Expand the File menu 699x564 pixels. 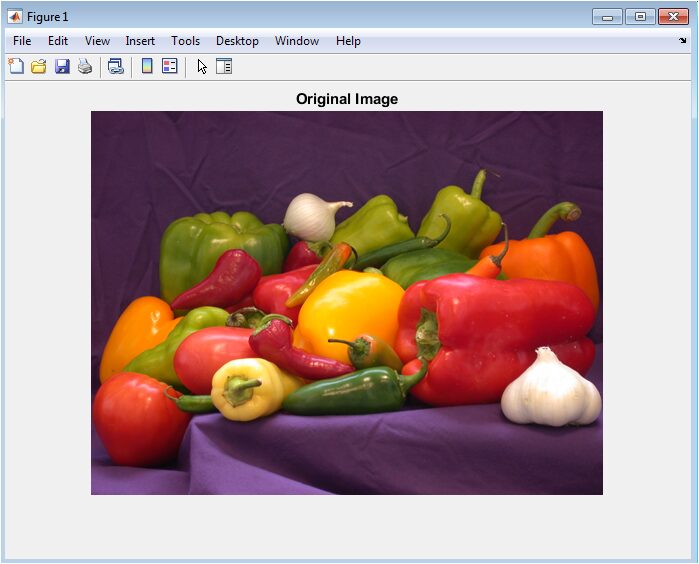[22, 41]
